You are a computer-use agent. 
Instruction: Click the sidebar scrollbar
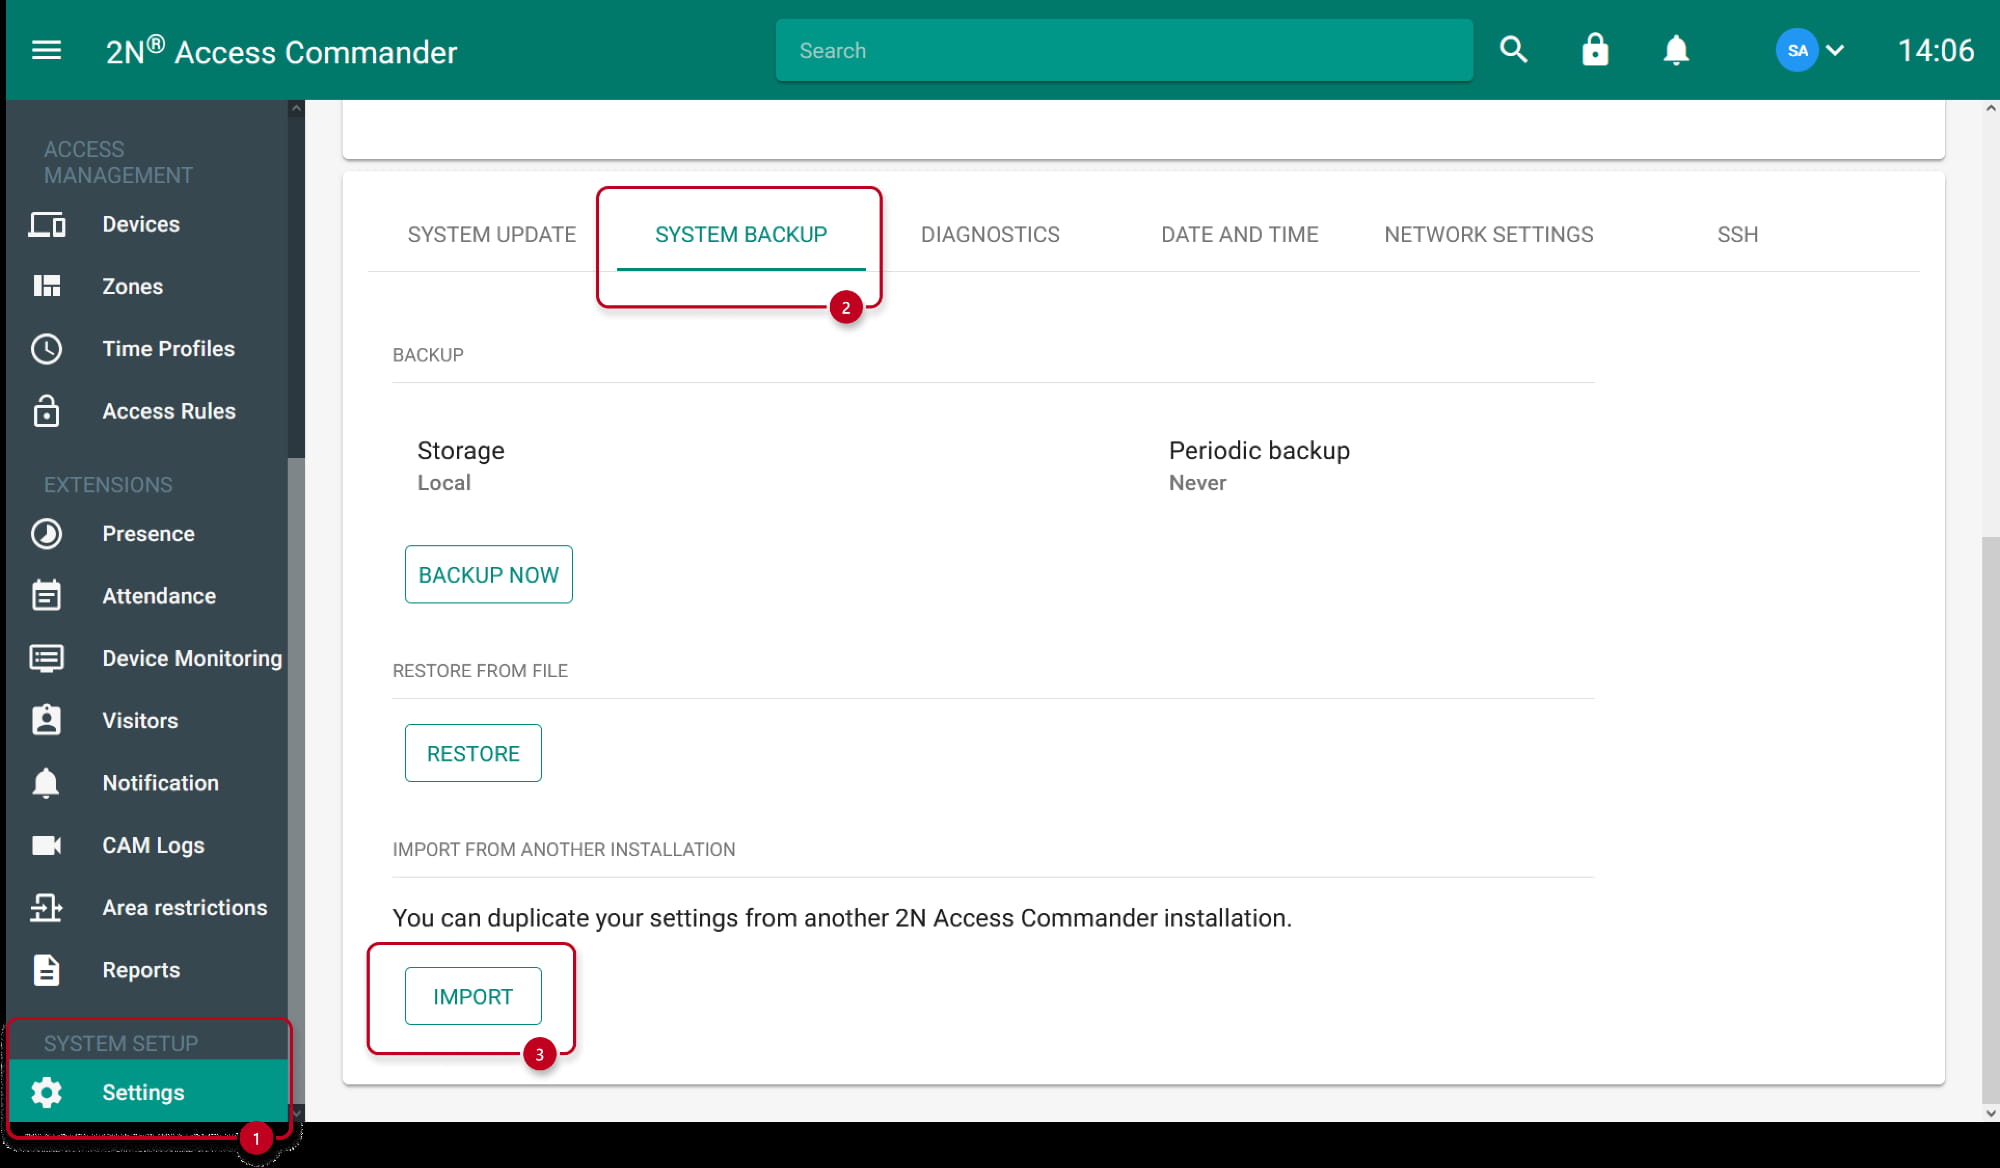point(296,780)
